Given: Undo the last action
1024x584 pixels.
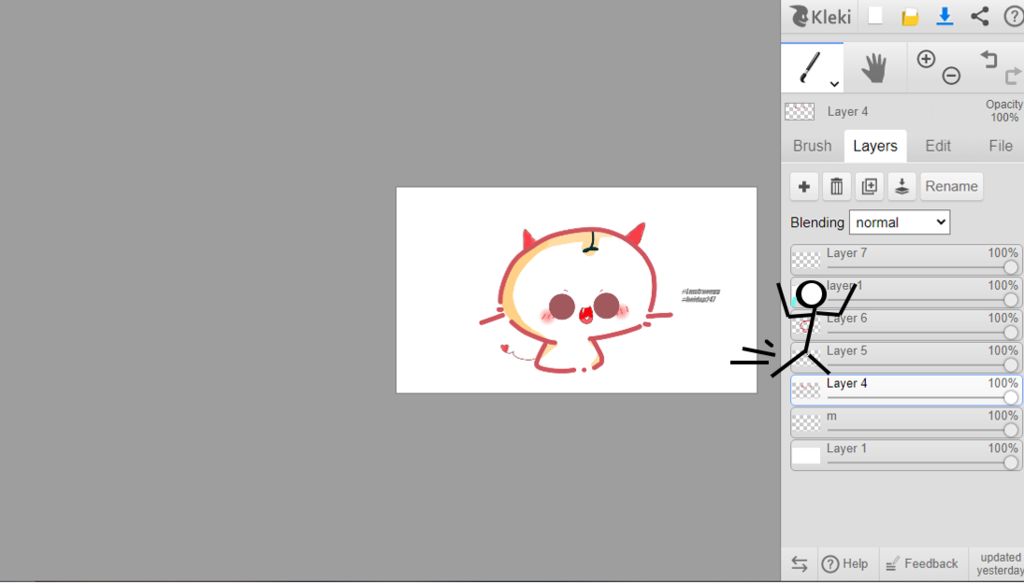Looking at the screenshot, I should pyautogui.click(x=989, y=59).
